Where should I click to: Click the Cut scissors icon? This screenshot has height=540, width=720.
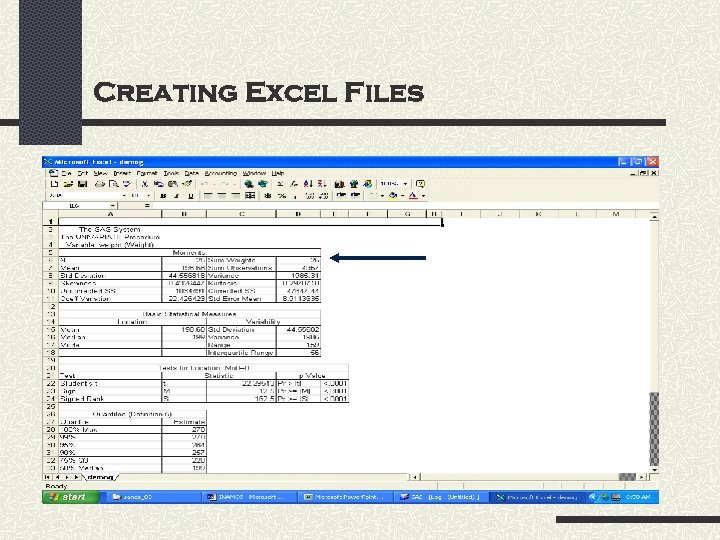145,184
